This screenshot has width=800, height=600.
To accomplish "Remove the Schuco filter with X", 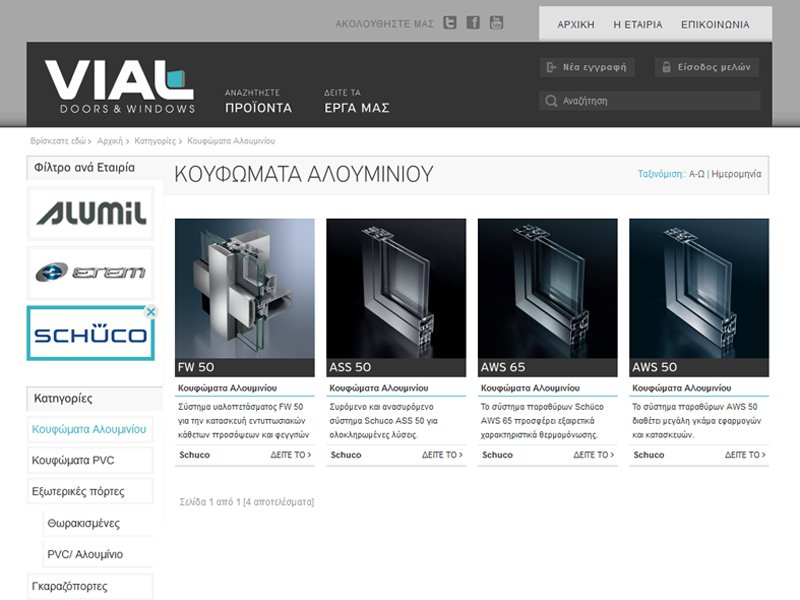I will coord(151,312).
